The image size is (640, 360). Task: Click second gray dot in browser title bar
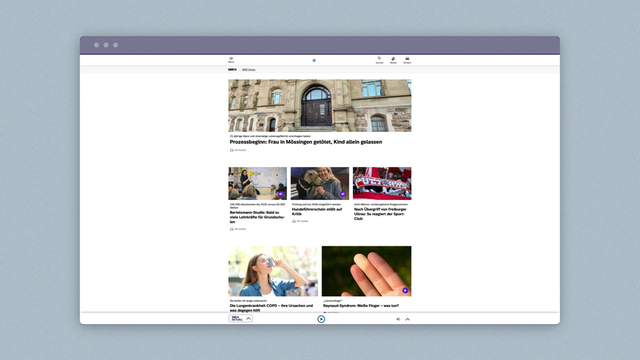[x=106, y=45]
